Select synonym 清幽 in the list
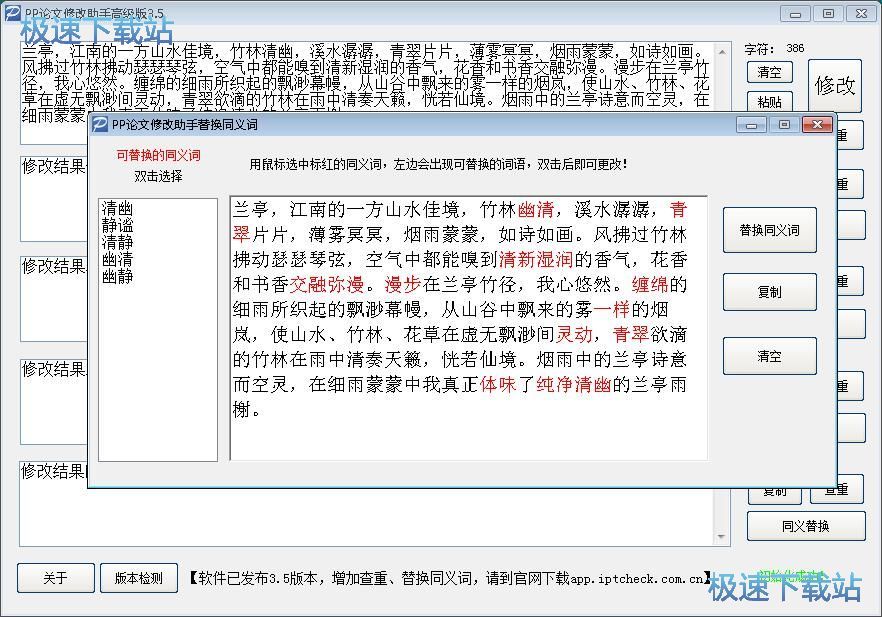 click(x=118, y=209)
